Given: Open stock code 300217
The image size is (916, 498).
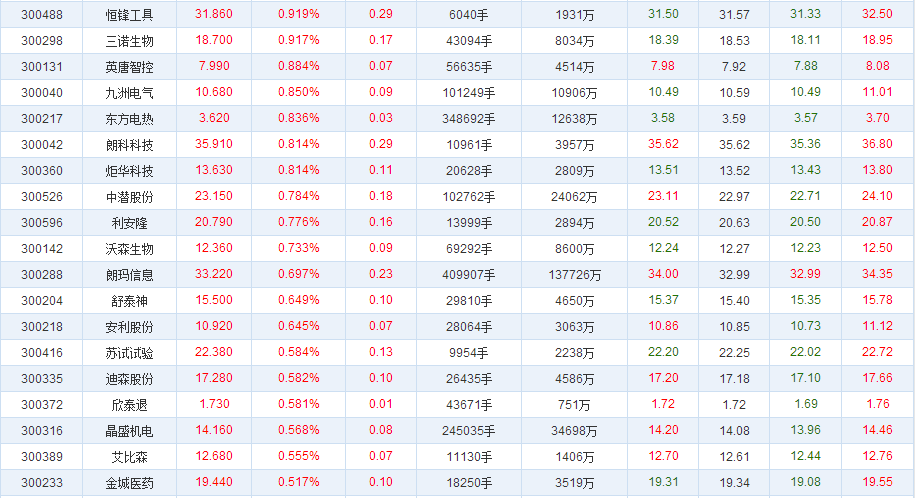Looking at the screenshot, I should [41, 119].
